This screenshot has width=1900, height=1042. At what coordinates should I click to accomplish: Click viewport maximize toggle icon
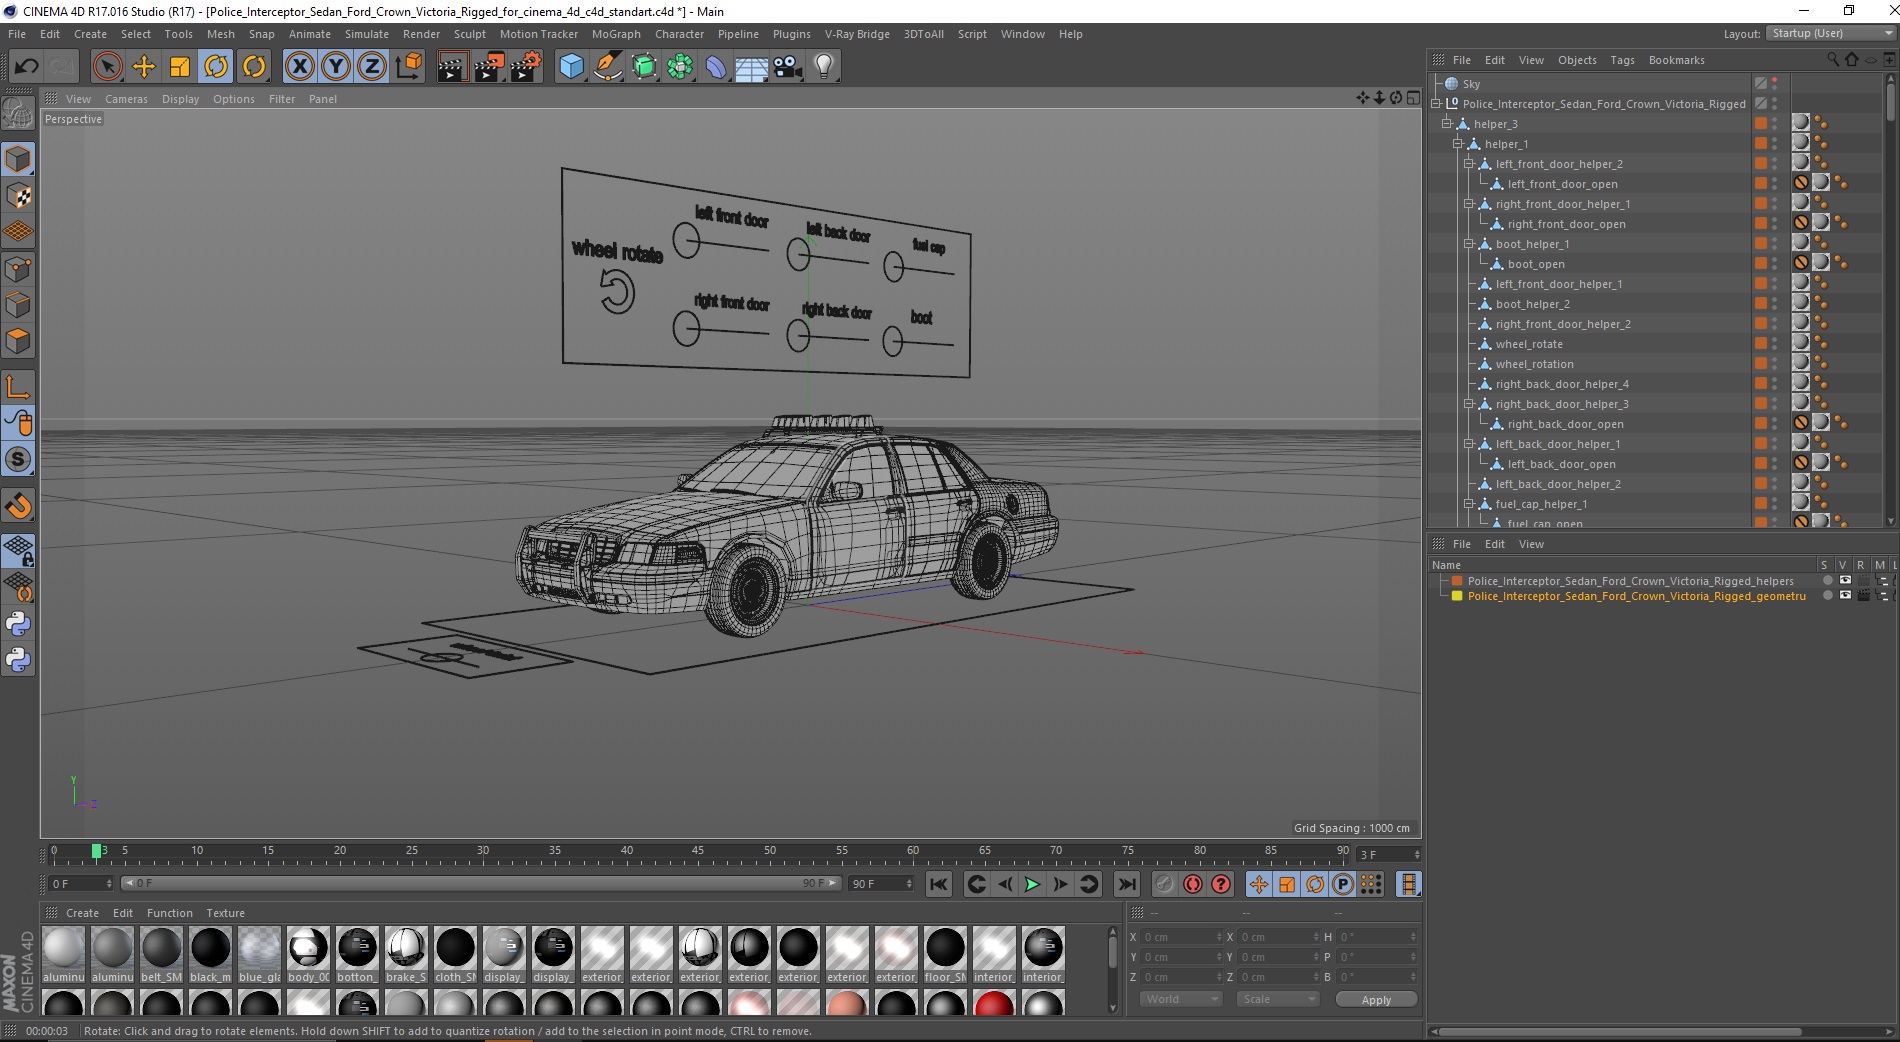coord(1413,98)
